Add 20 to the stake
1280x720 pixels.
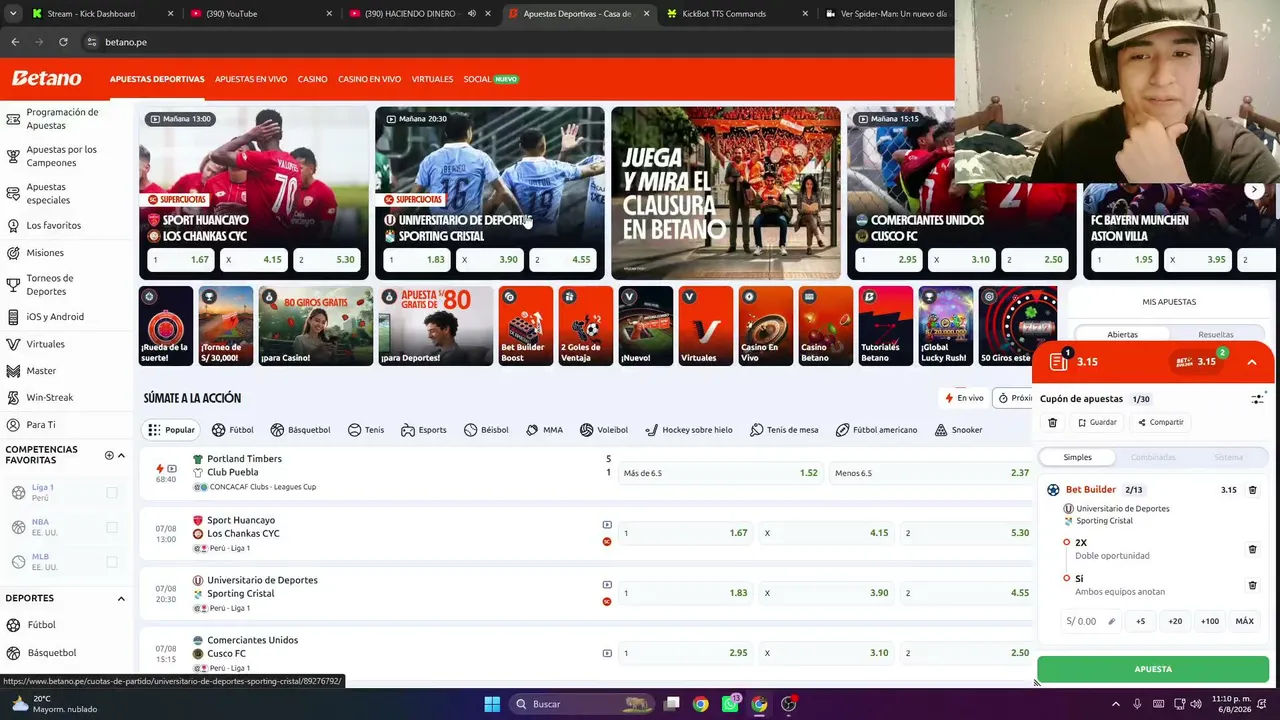coord(1175,621)
